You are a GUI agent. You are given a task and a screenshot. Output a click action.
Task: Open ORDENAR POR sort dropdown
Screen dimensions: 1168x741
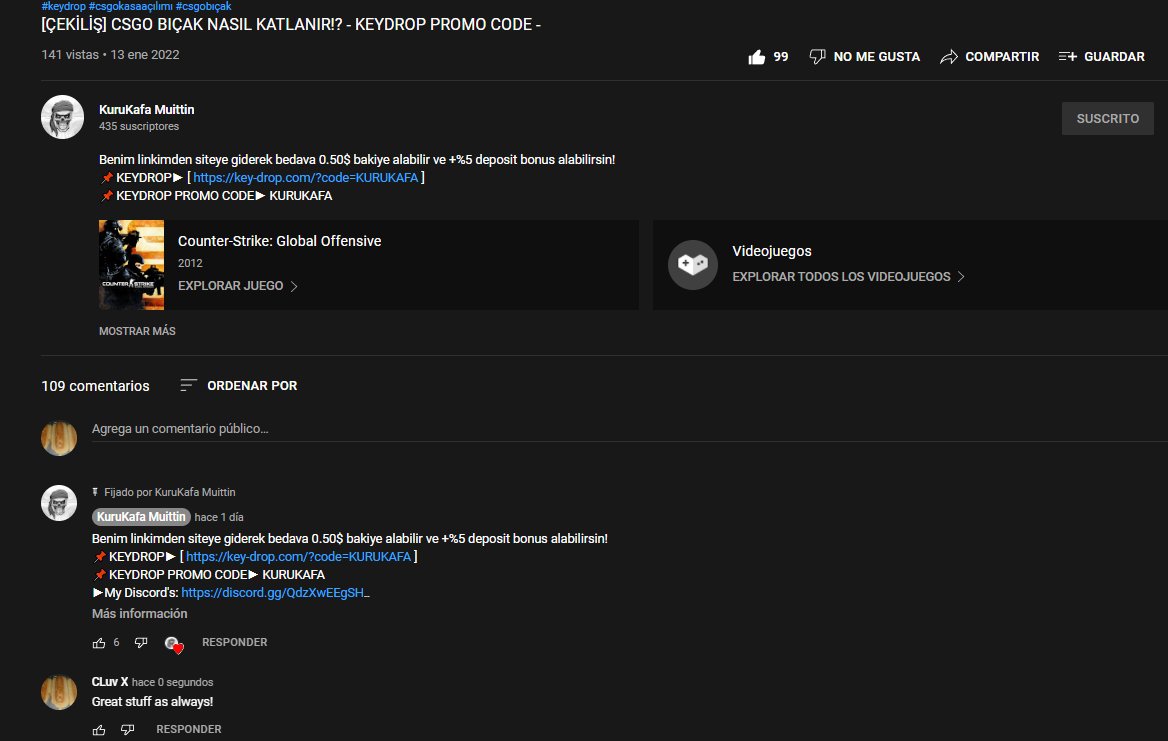(238, 385)
